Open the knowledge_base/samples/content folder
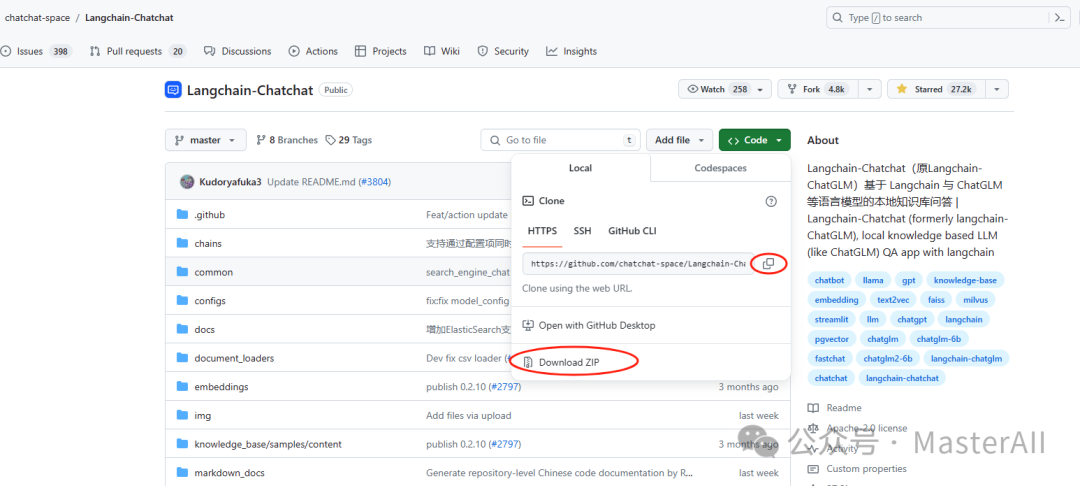The width and height of the screenshot is (1080, 486). [x=268, y=444]
